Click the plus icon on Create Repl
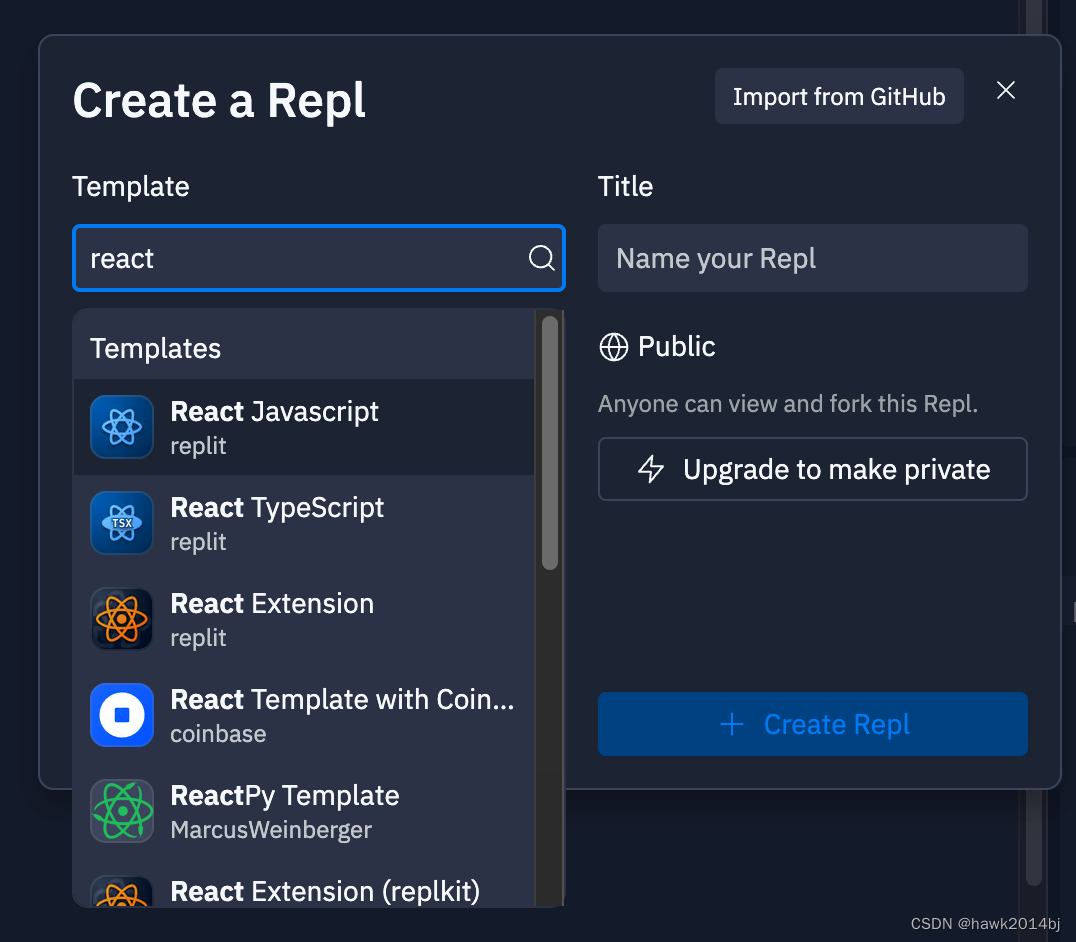The image size is (1076, 942). [732, 724]
